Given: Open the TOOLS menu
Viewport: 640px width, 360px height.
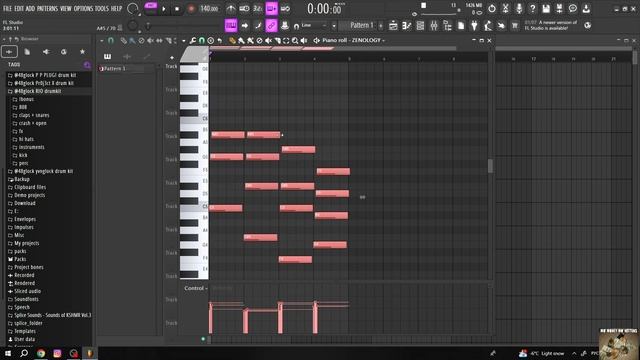Looking at the screenshot, I should pos(102,8).
